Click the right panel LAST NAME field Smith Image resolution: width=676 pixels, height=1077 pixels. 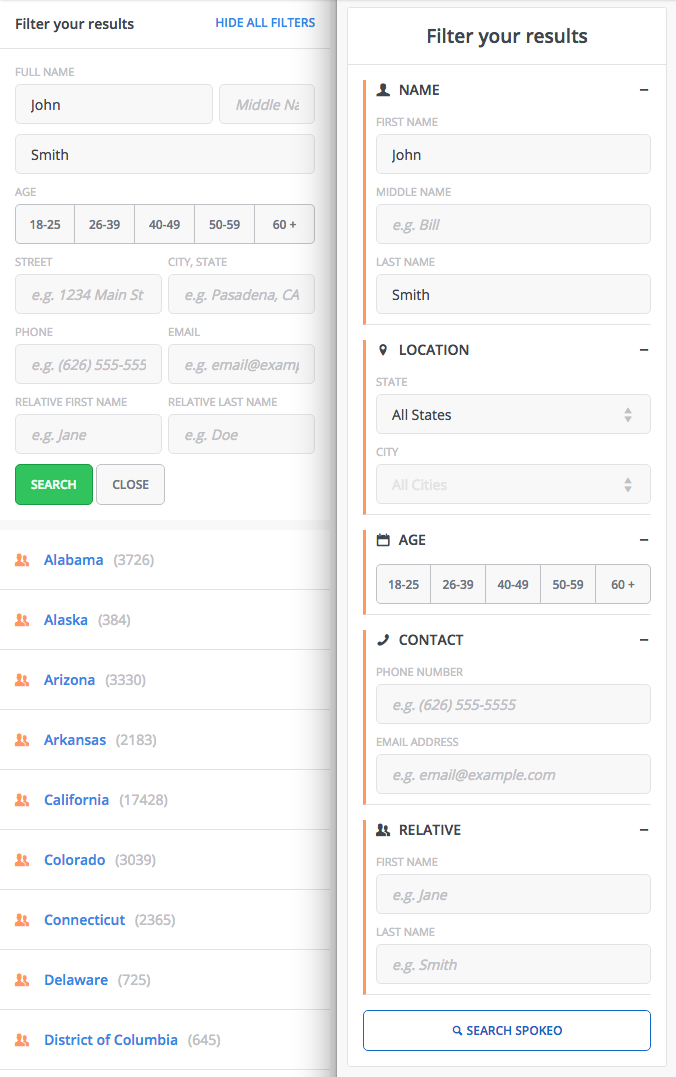coord(513,295)
